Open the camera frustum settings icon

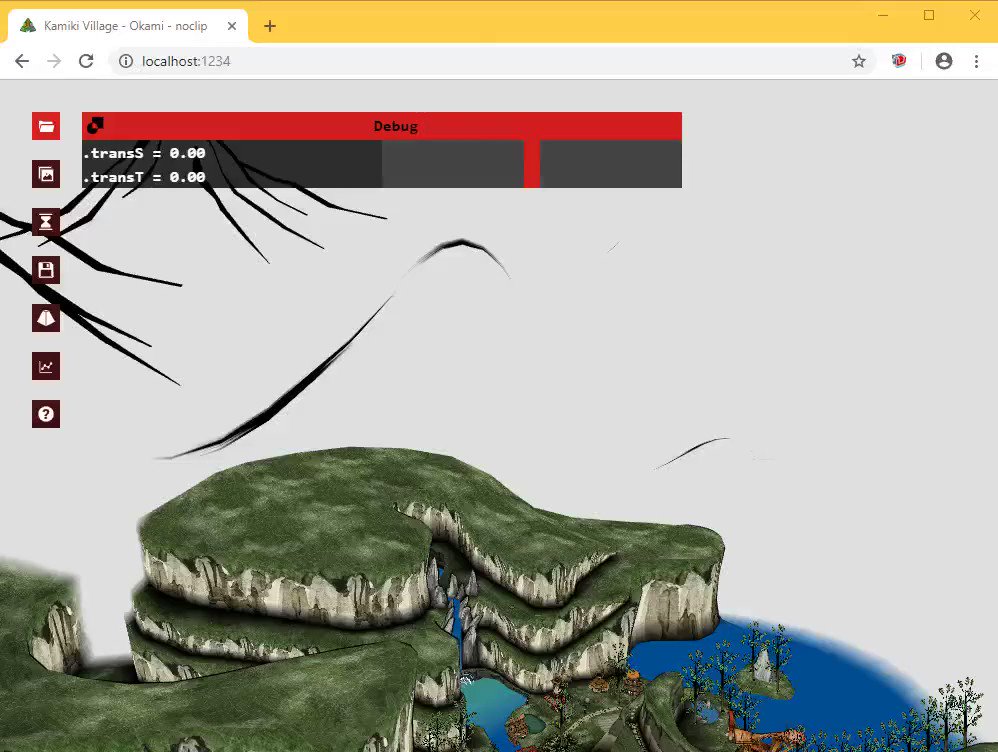46,318
